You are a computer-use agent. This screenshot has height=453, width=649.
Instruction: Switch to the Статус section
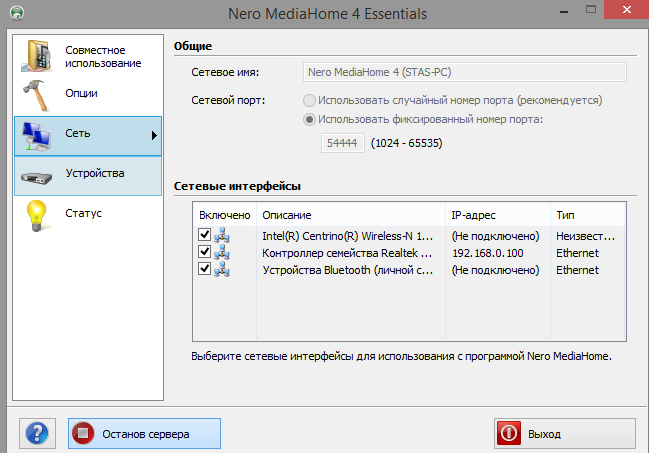[x=84, y=213]
